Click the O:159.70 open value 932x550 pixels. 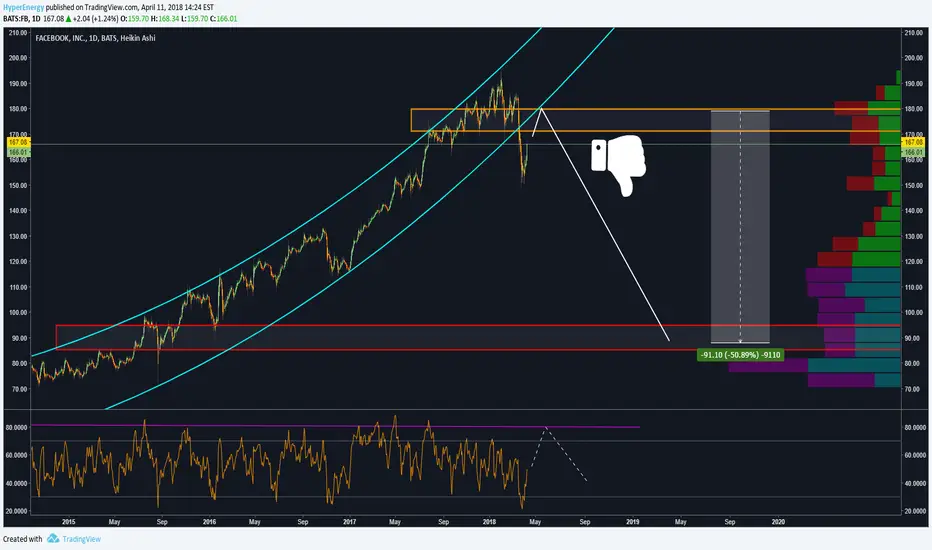tap(134, 19)
